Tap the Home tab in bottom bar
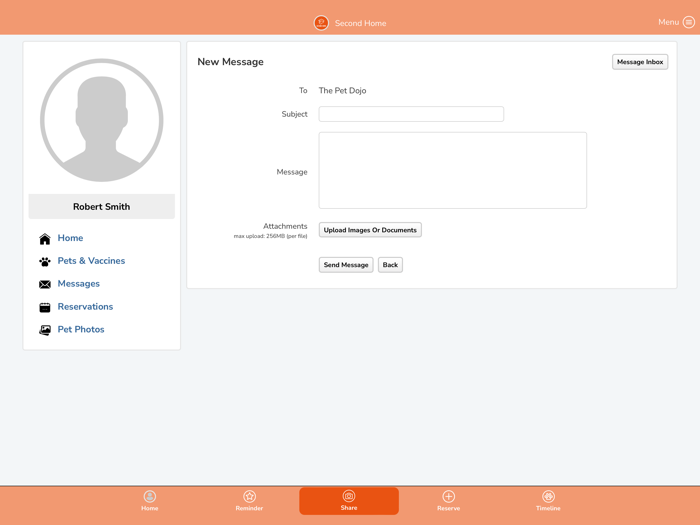The width and height of the screenshot is (700, 525). pos(150,501)
